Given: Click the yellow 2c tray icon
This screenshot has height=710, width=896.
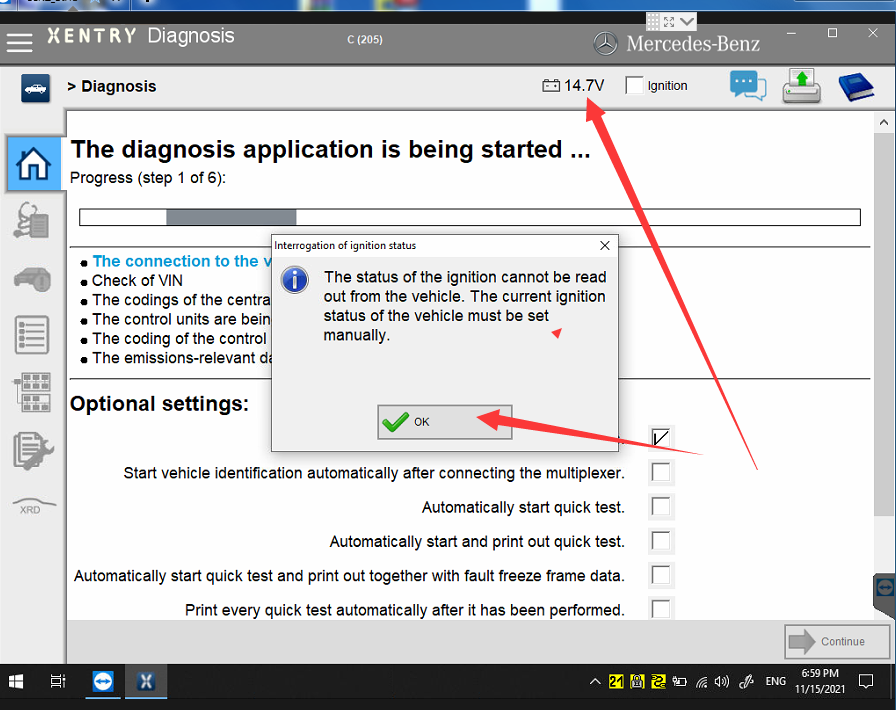Looking at the screenshot, I should (x=658, y=681).
